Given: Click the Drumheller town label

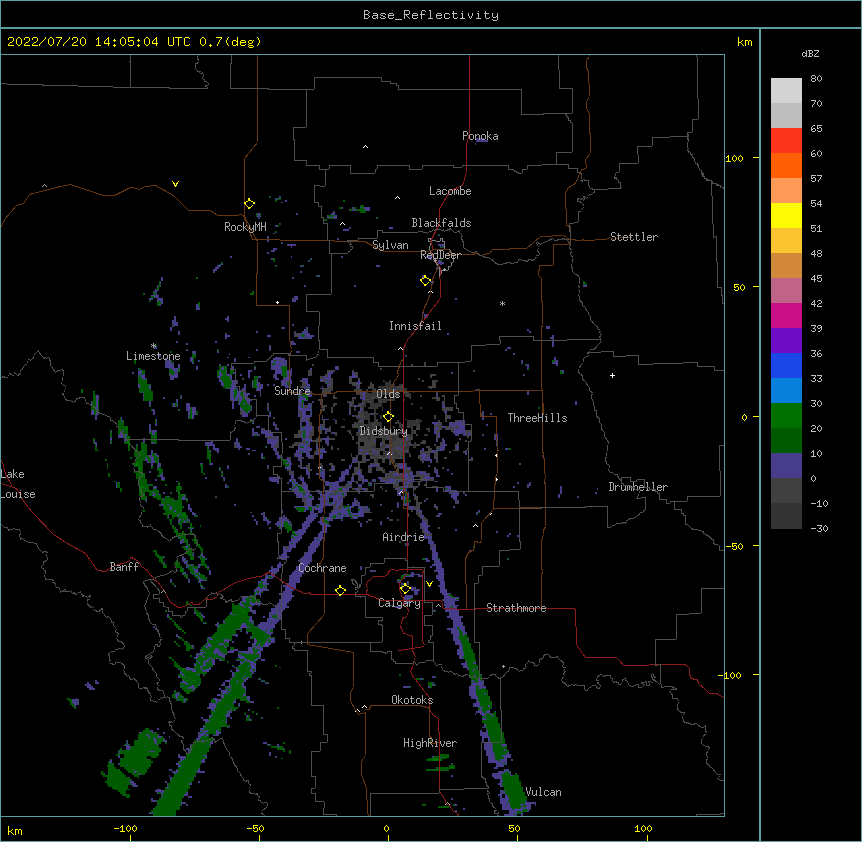Looking at the screenshot, I should 638,487.
